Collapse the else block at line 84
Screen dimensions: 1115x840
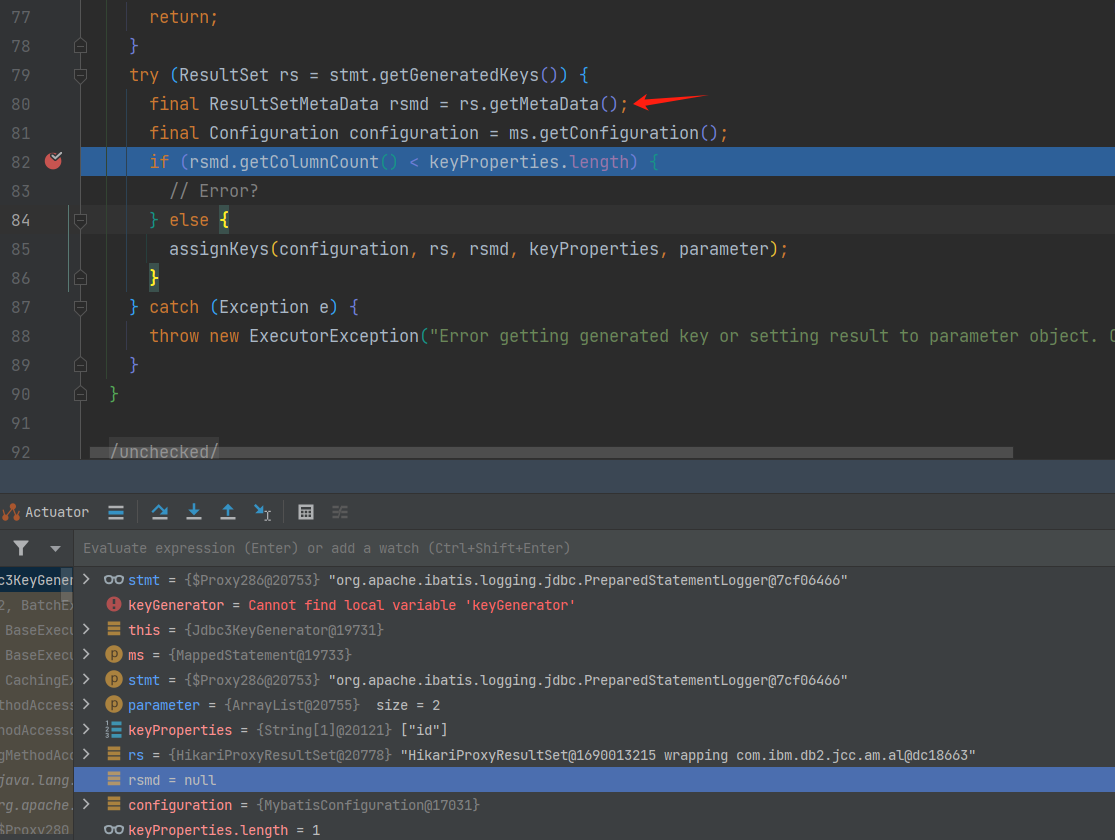pos(81,220)
